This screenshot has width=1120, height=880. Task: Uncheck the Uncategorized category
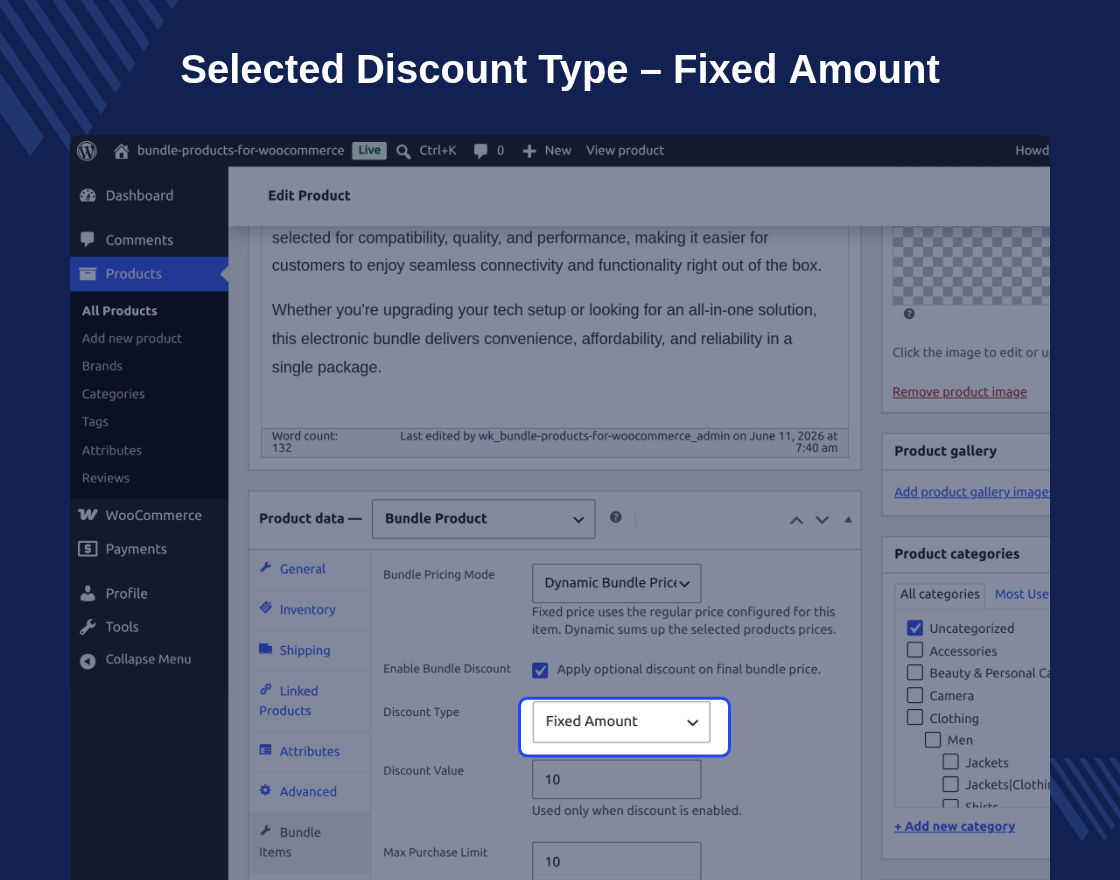(915, 628)
